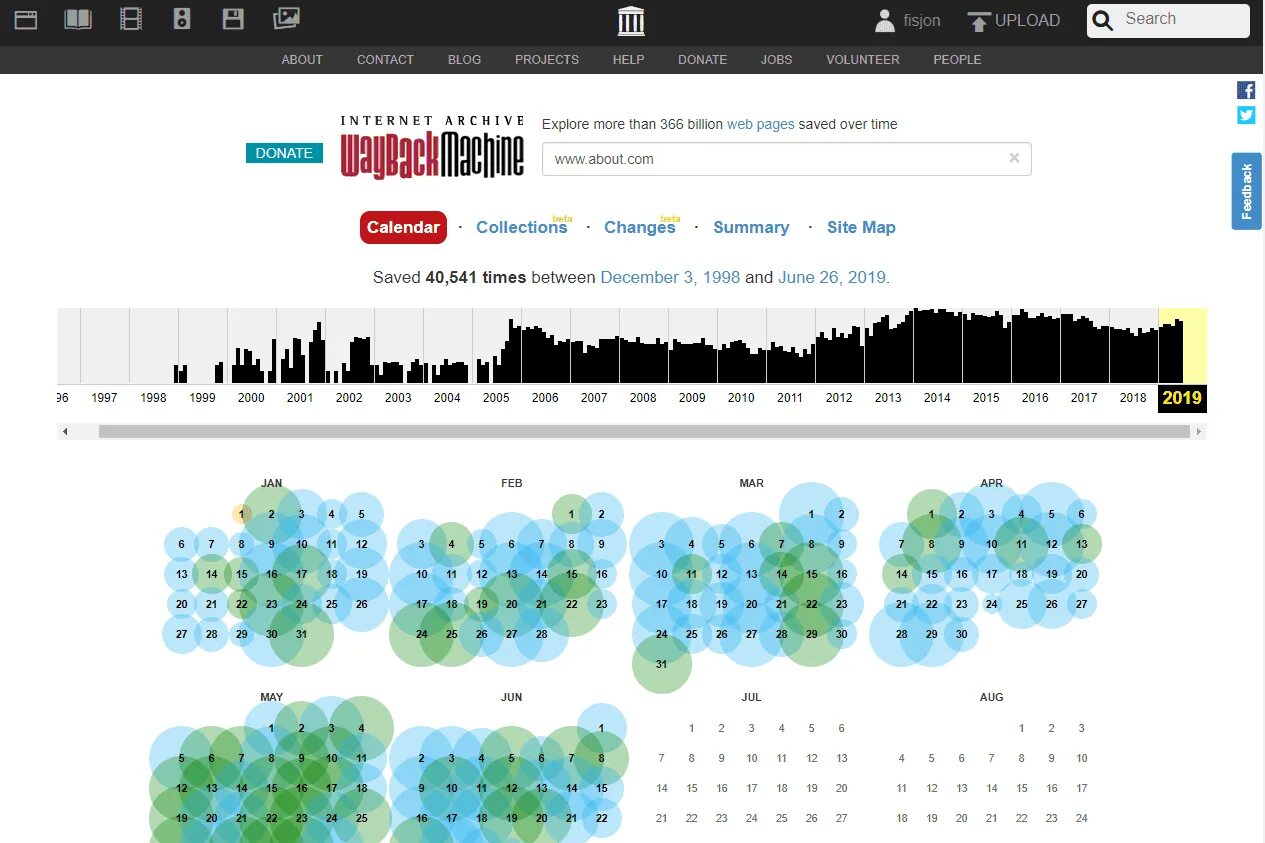Click the search magnifier icon
Screen dimensions: 1265x843
1102,21
